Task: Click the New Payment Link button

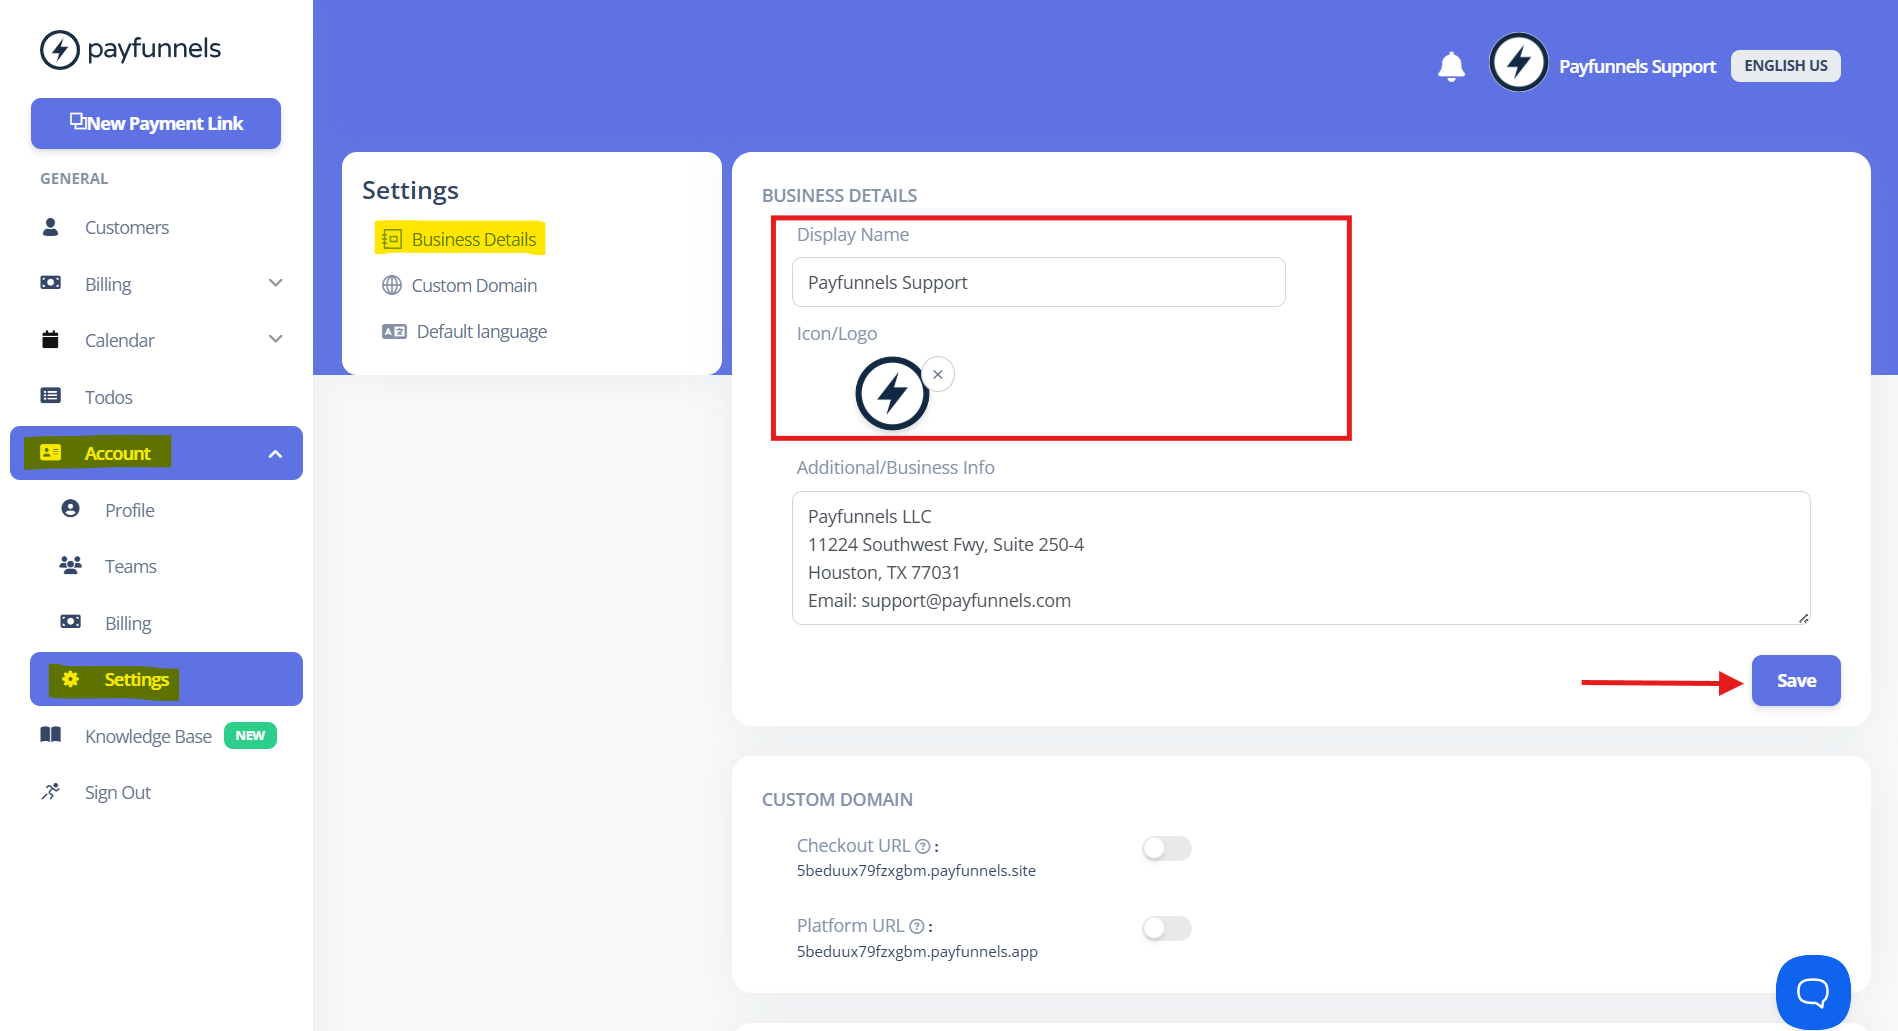Action: click(x=156, y=123)
